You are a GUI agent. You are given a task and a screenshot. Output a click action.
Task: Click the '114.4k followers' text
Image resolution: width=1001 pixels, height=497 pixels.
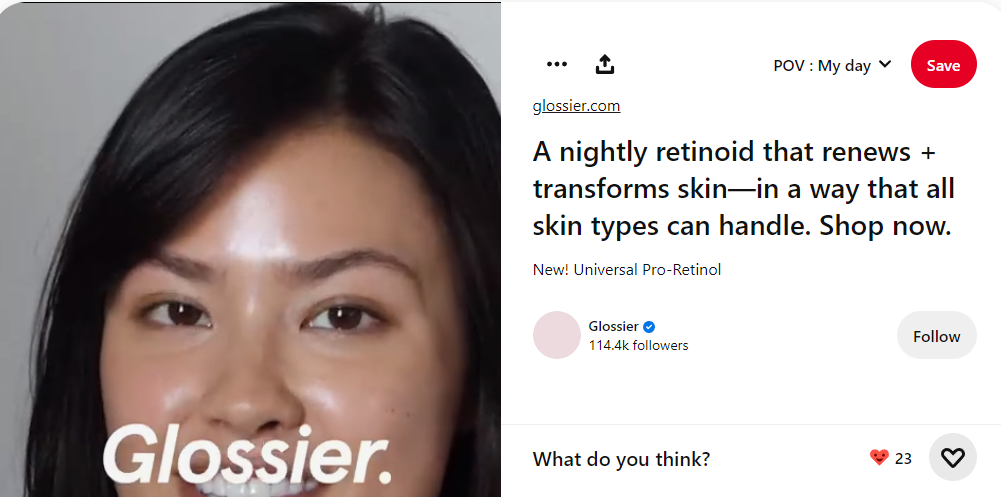pyautogui.click(x=638, y=346)
